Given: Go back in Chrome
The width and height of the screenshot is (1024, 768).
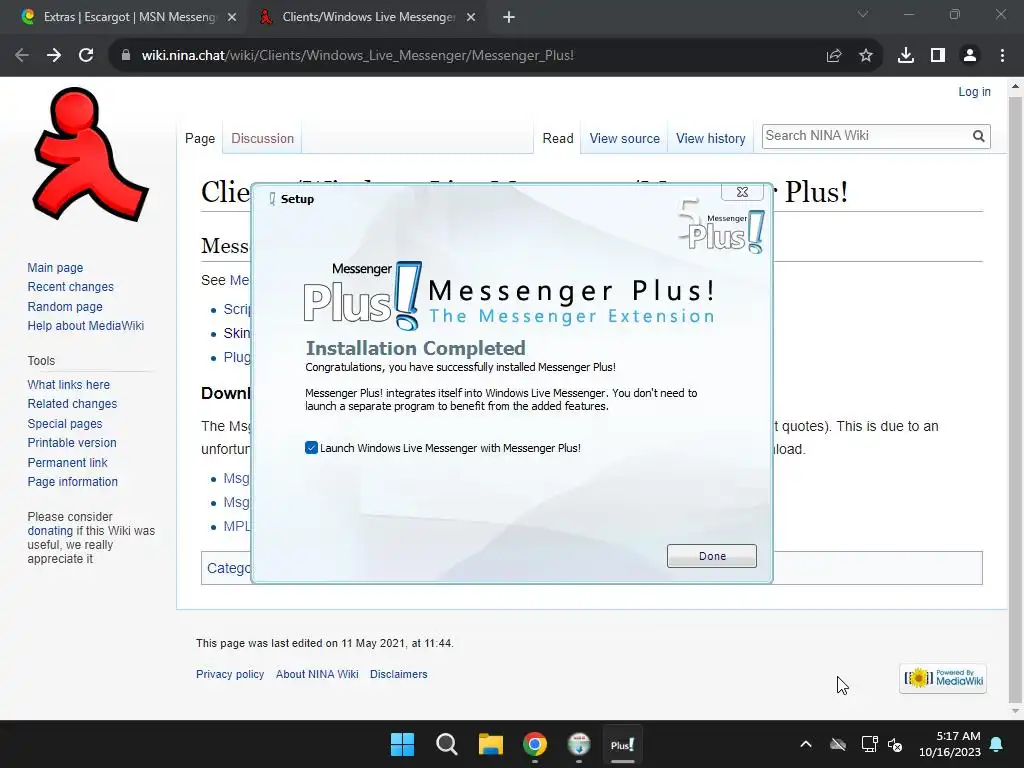Looking at the screenshot, I should (x=22, y=56).
